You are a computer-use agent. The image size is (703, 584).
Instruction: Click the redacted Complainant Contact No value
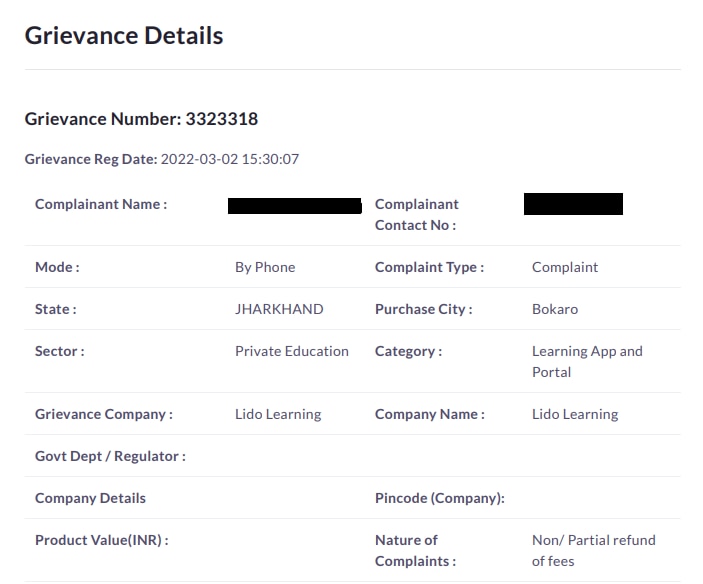pos(573,205)
